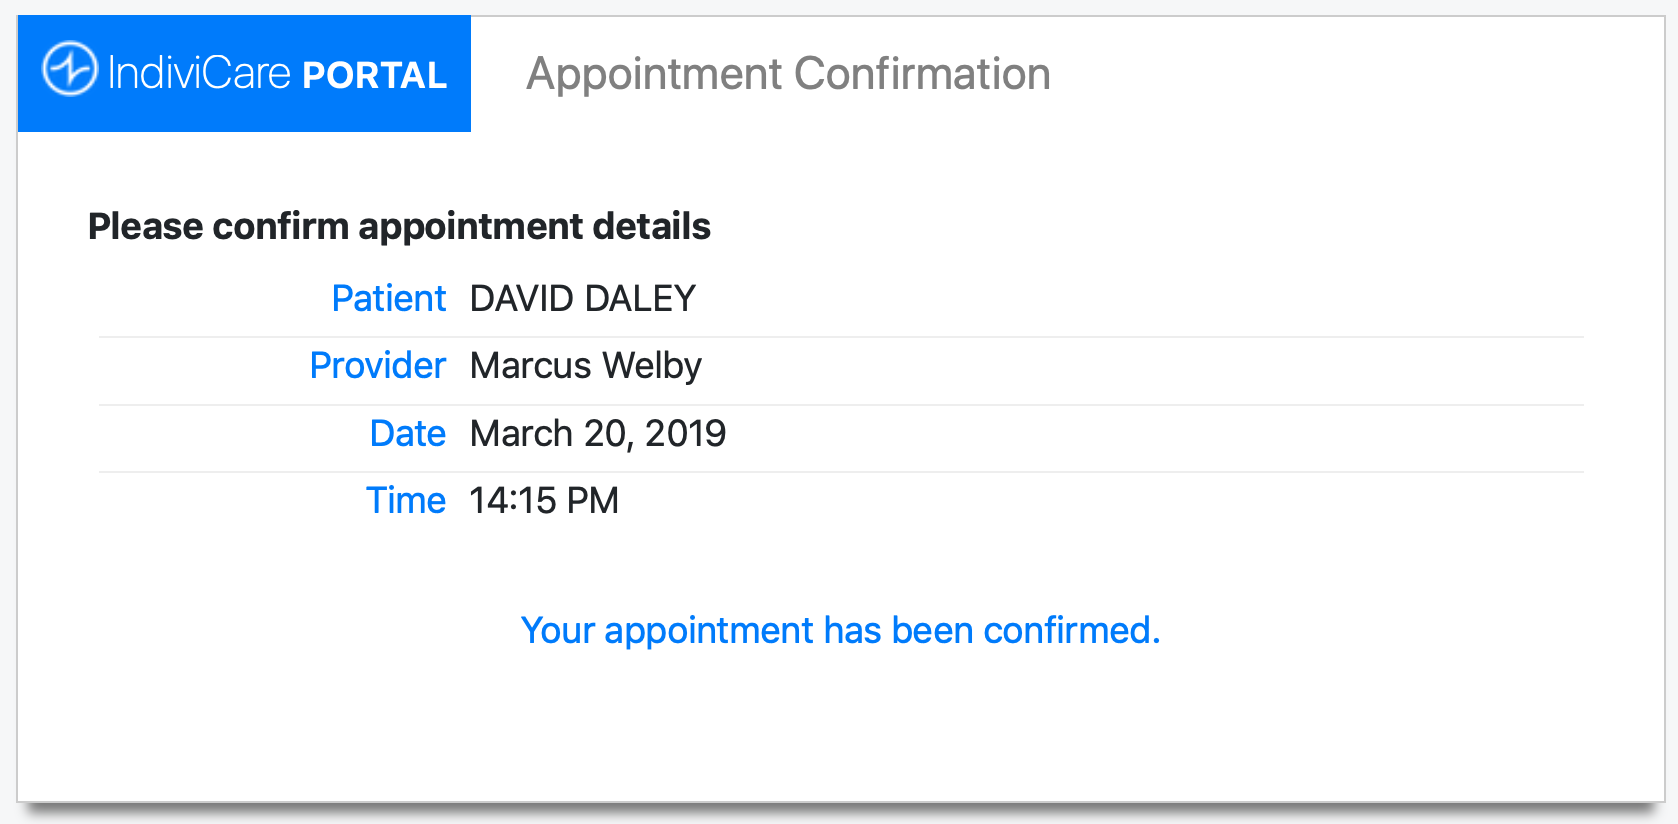This screenshot has width=1678, height=824.
Task: Click the PM suffix of the time
Action: coord(593,500)
